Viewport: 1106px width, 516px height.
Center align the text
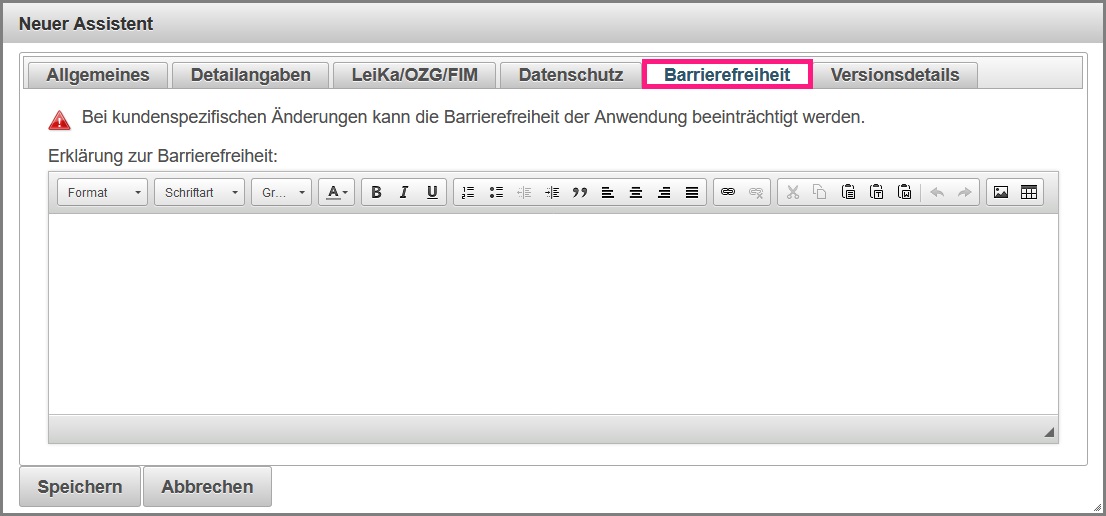[636, 193]
